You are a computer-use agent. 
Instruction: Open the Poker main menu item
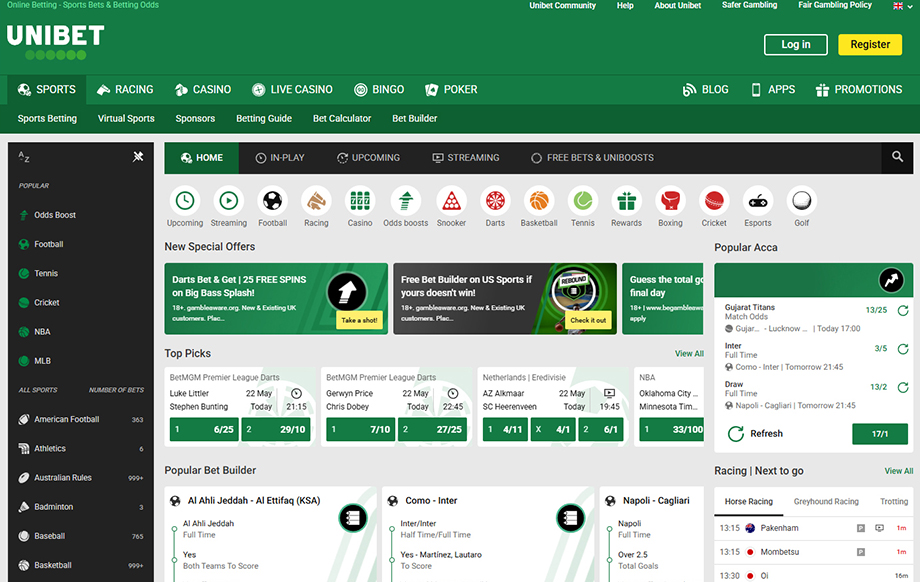tap(451, 90)
